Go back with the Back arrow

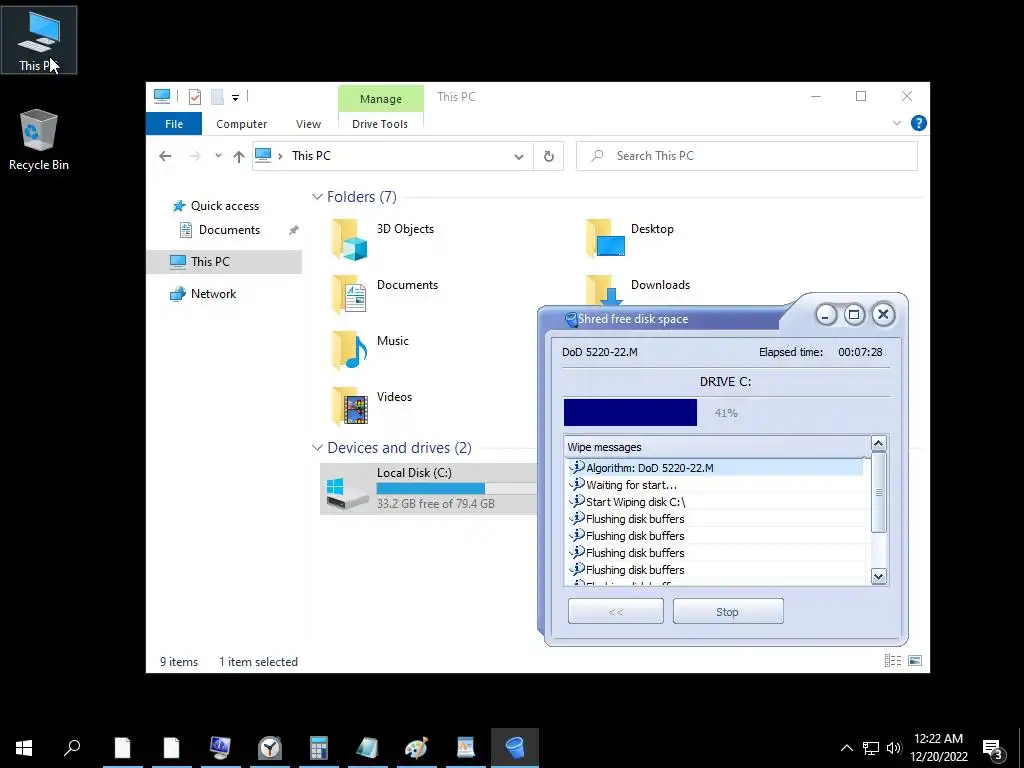click(x=165, y=156)
